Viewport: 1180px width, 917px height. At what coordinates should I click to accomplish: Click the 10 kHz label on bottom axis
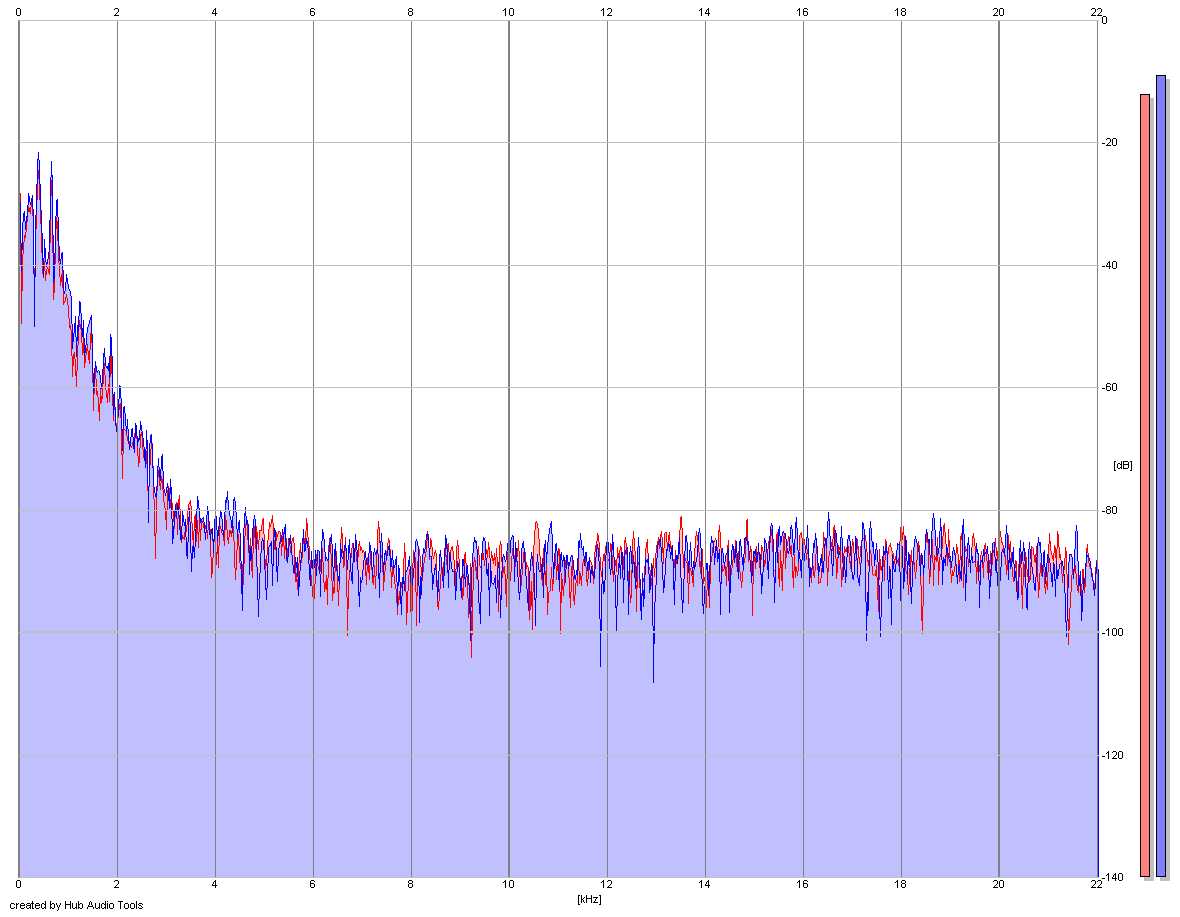509,884
